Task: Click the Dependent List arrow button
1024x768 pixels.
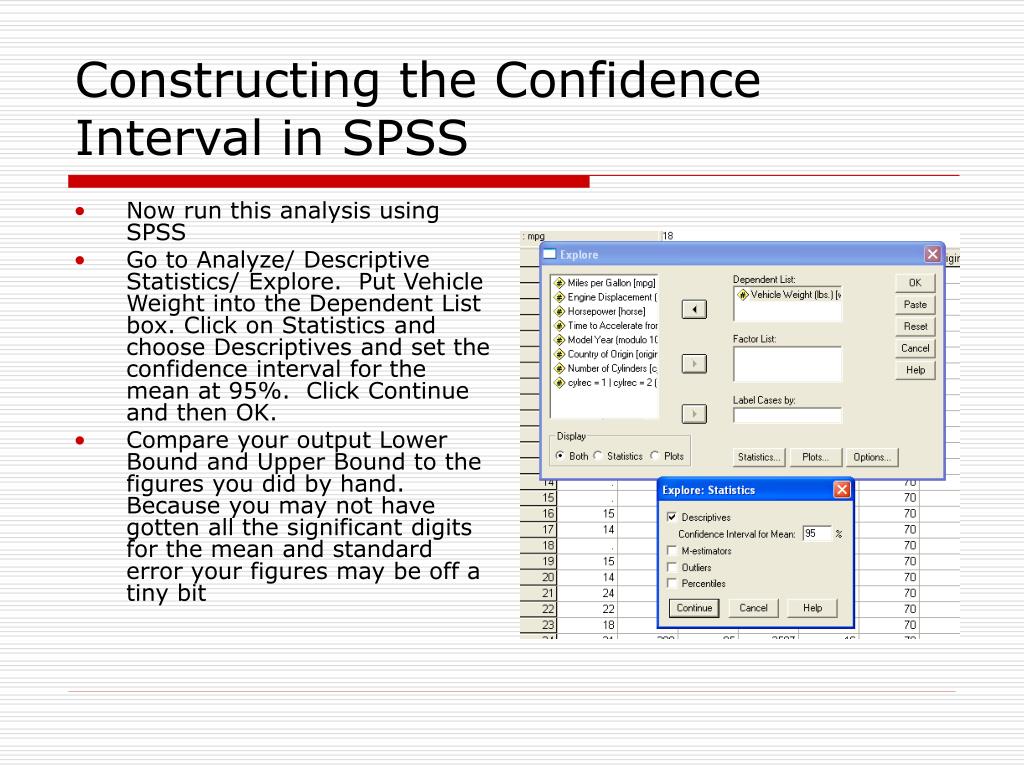Action: point(694,309)
